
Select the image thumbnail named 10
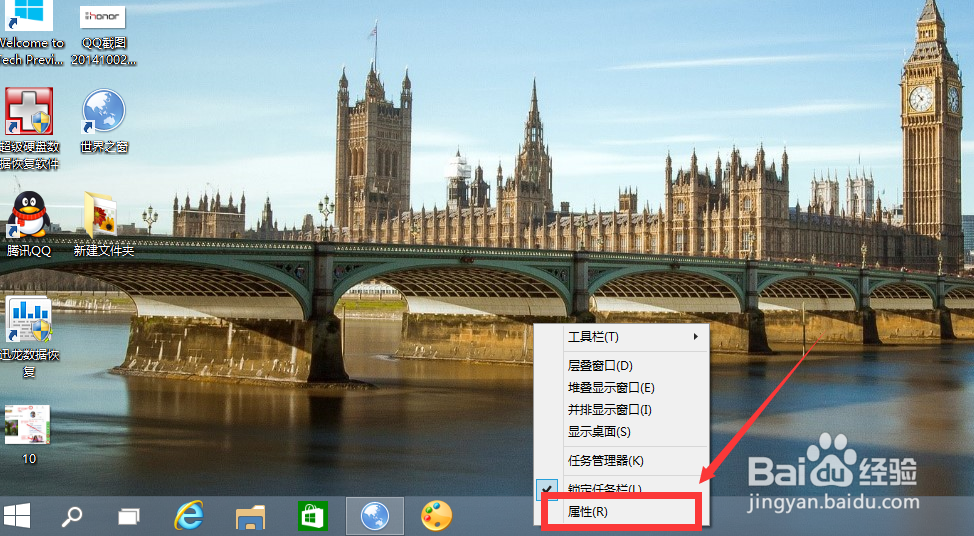pyautogui.click(x=28, y=435)
